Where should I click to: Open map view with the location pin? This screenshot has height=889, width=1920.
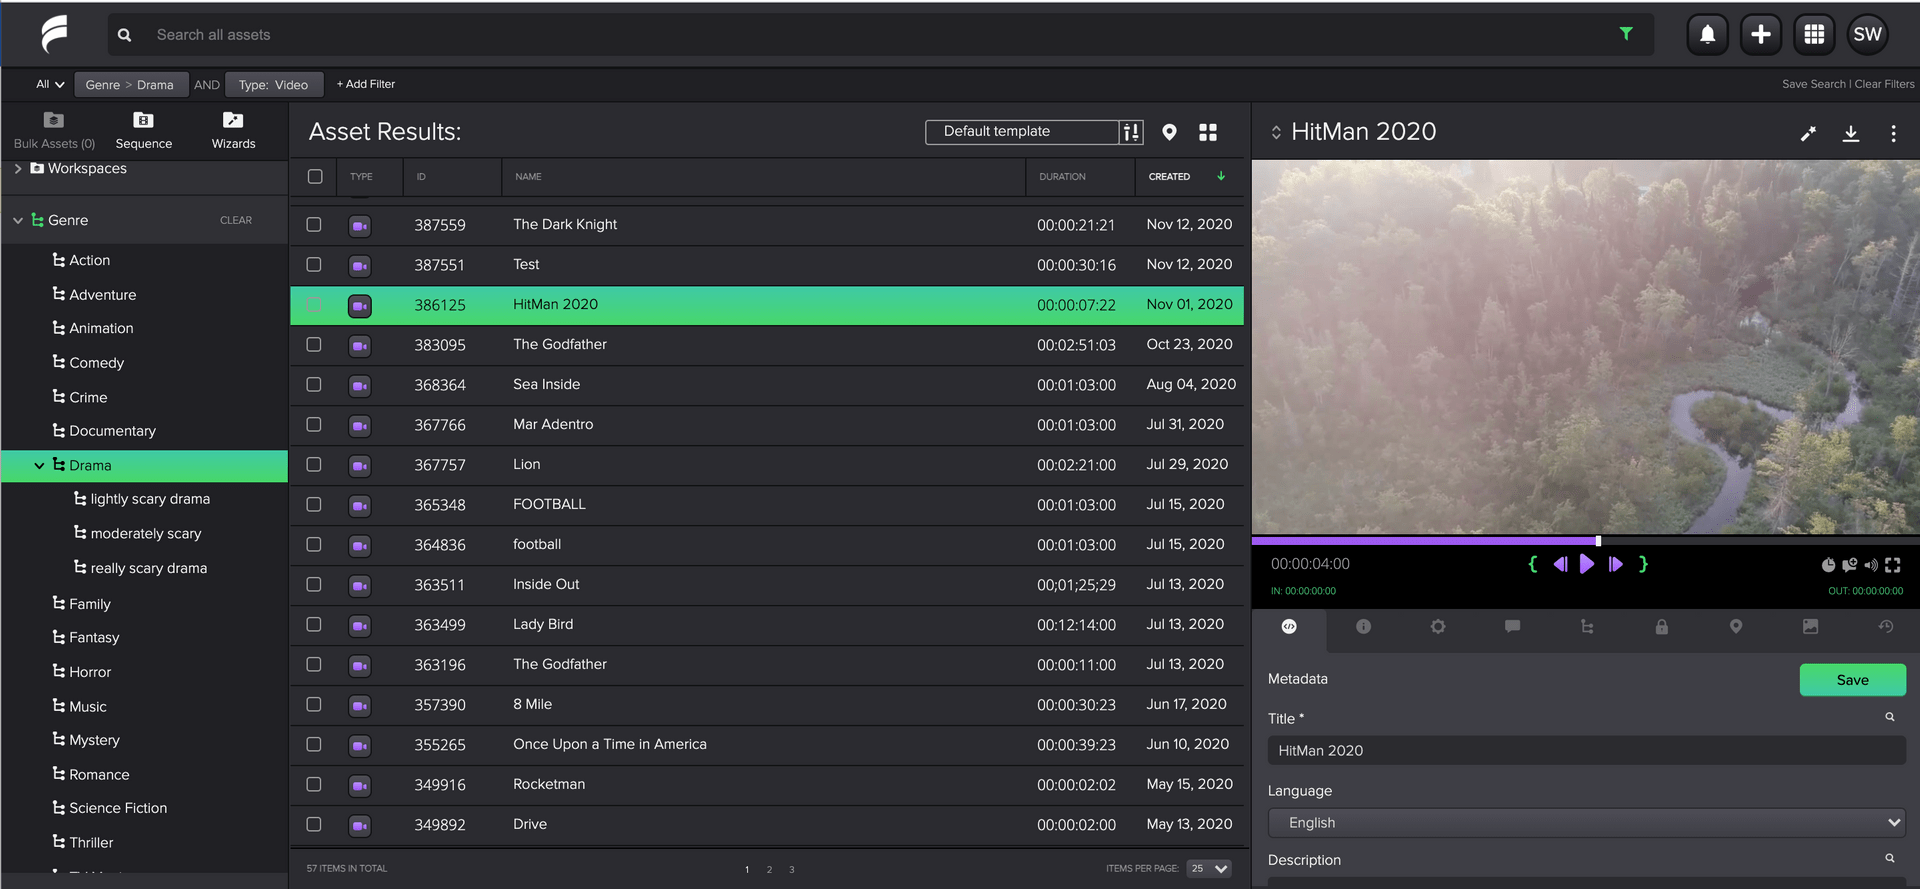tap(1169, 132)
